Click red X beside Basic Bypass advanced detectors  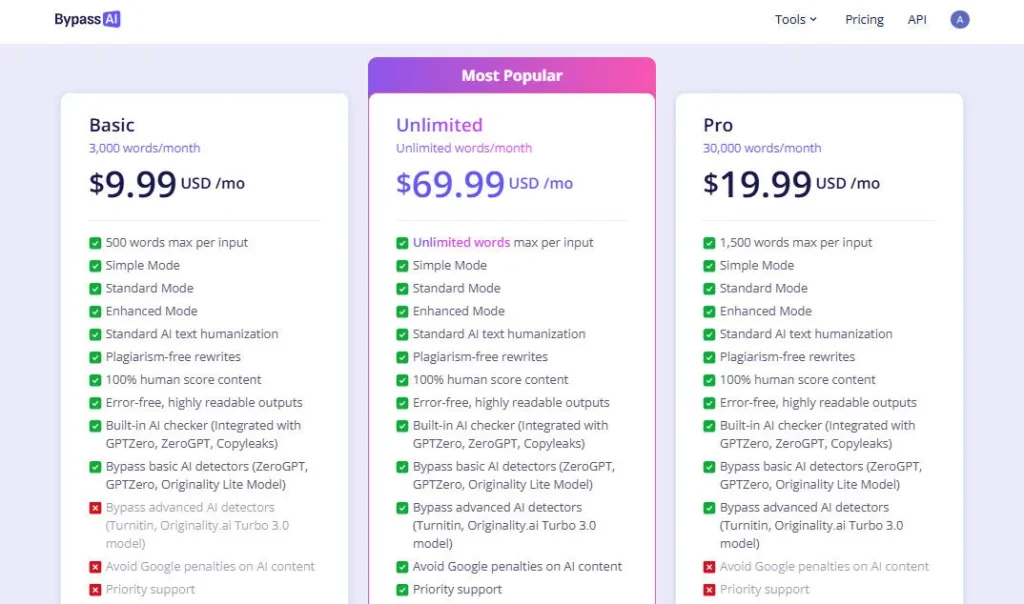pos(95,508)
